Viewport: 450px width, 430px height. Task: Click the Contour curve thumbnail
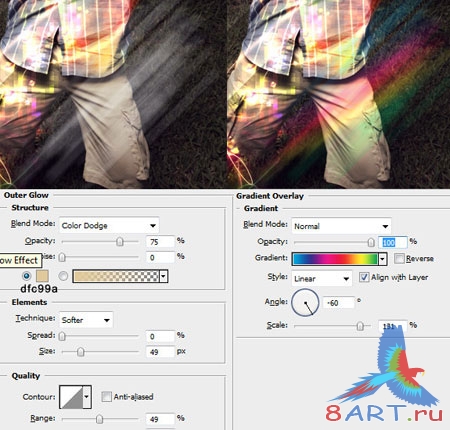point(71,397)
